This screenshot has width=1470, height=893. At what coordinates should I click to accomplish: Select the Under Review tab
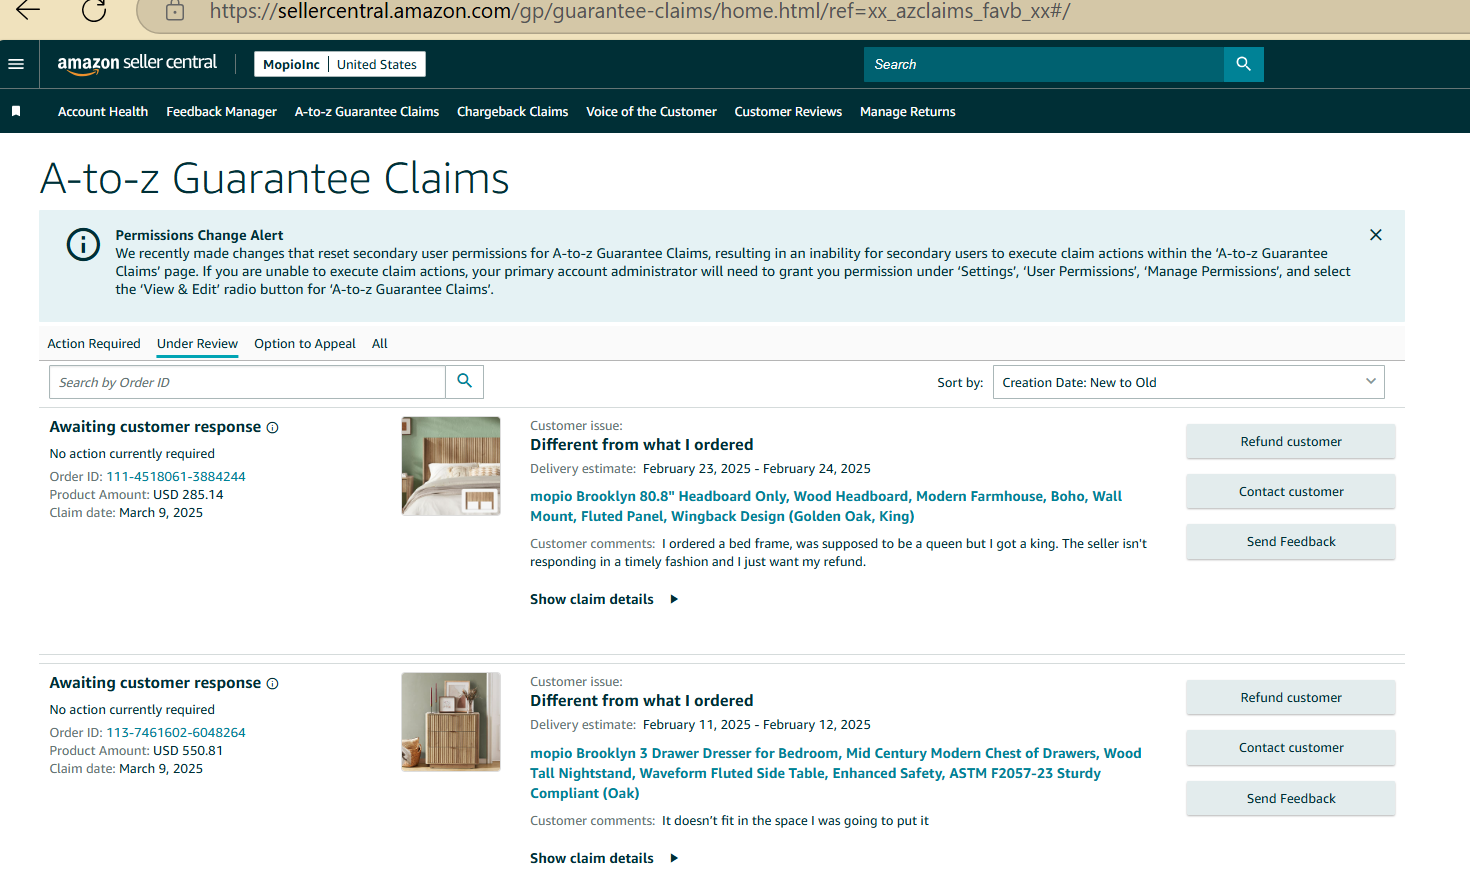[197, 343]
